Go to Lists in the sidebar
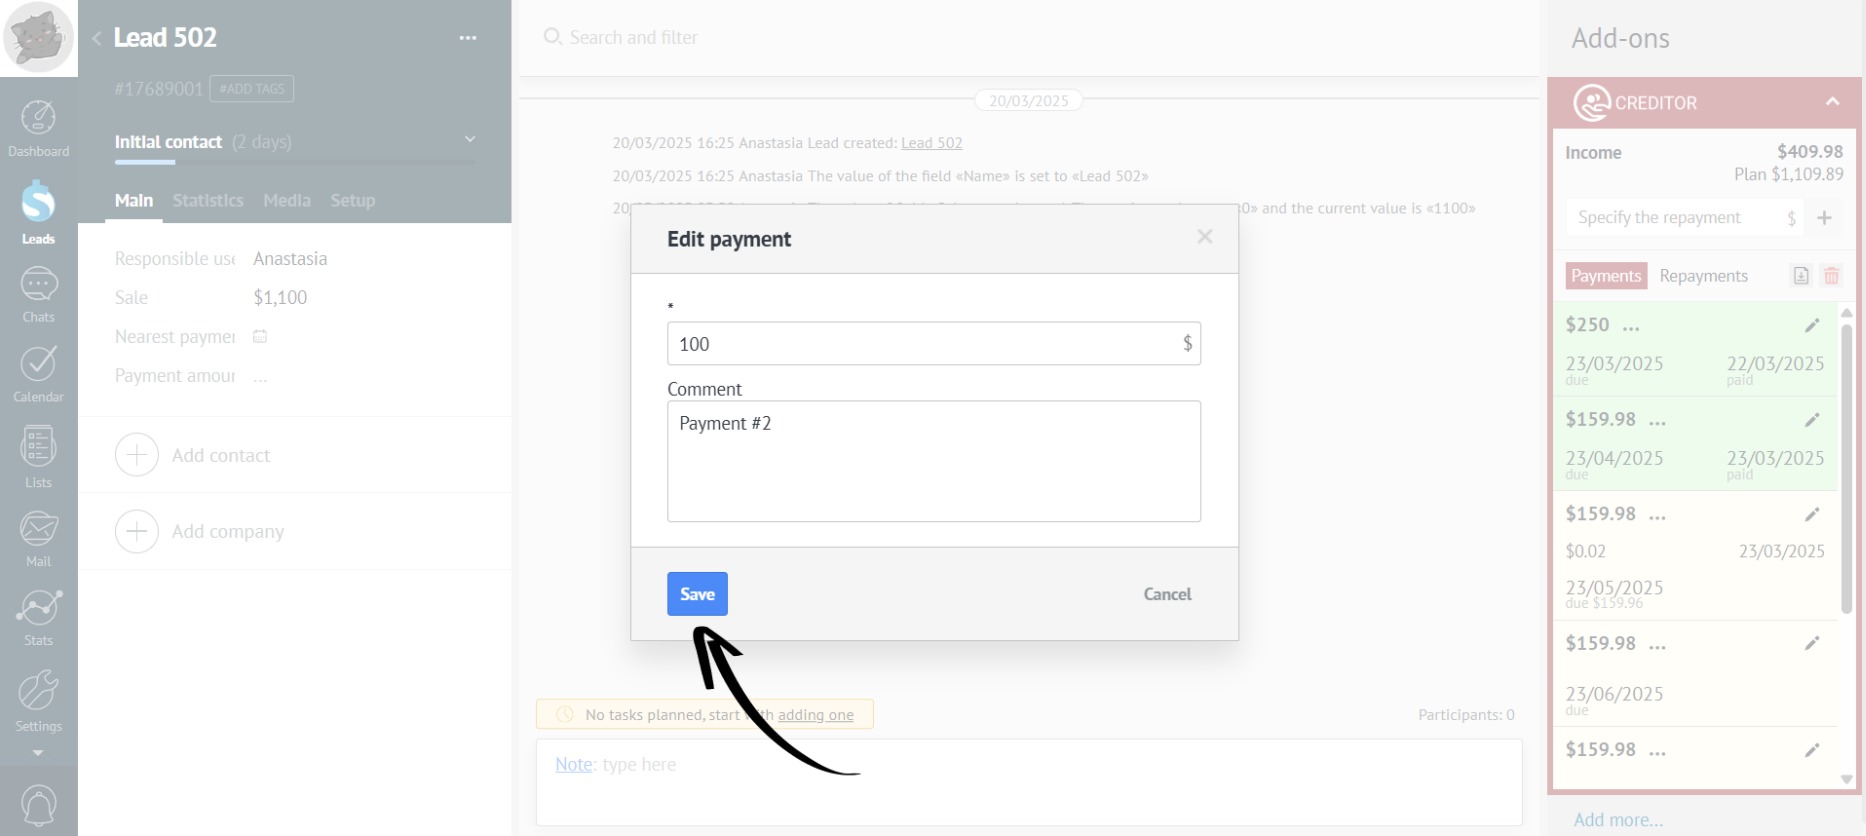 coord(38,457)
